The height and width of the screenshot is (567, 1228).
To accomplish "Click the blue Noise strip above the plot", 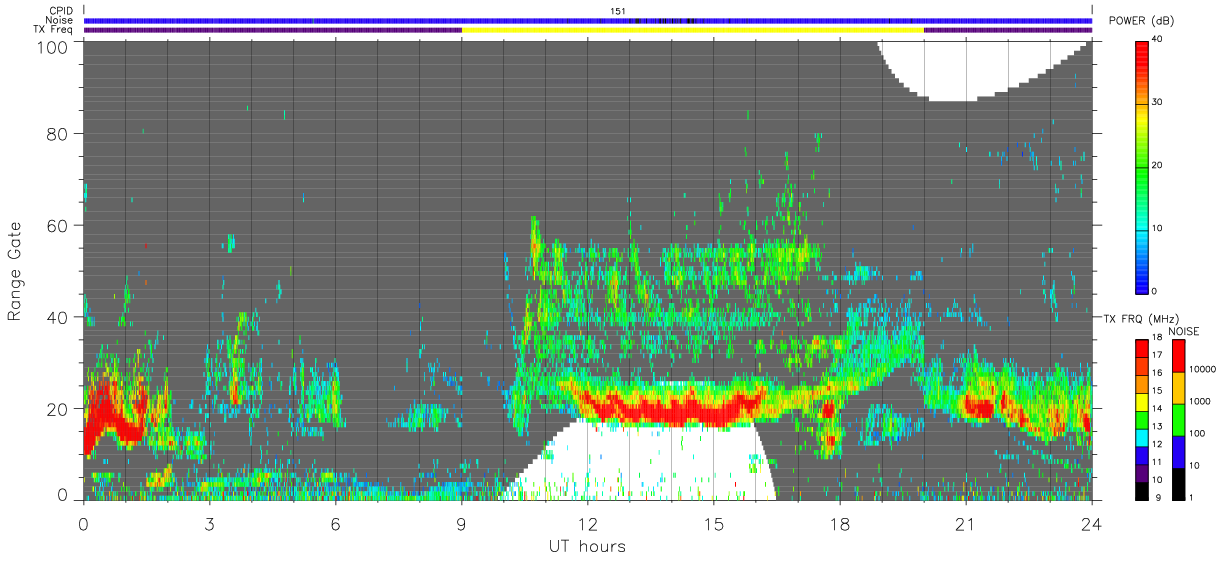I will point(588,20).
